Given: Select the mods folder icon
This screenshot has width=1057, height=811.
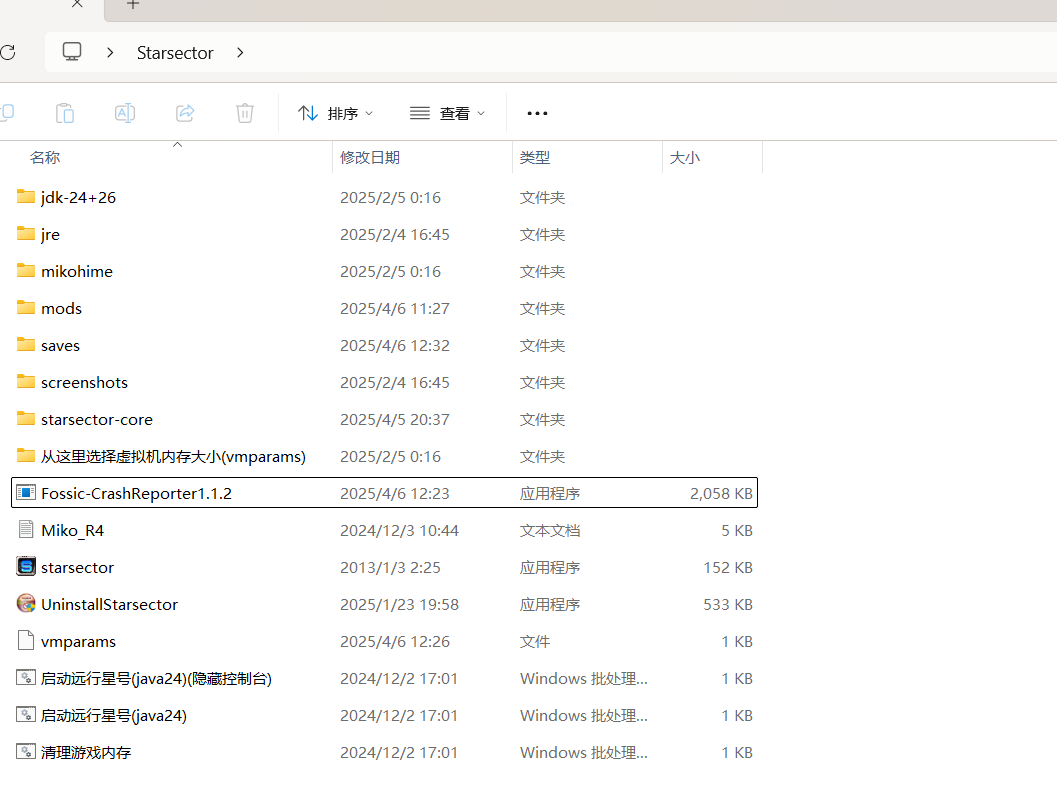Looking at the screenshot, I should (26, 308).
